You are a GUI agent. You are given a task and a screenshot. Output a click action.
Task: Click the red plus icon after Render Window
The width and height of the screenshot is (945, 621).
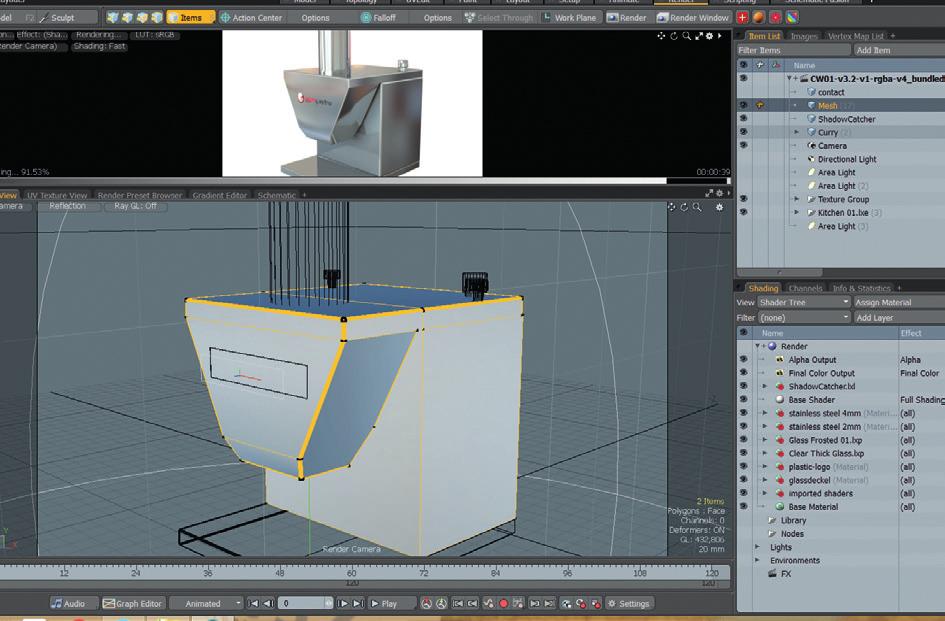point(742,17)
